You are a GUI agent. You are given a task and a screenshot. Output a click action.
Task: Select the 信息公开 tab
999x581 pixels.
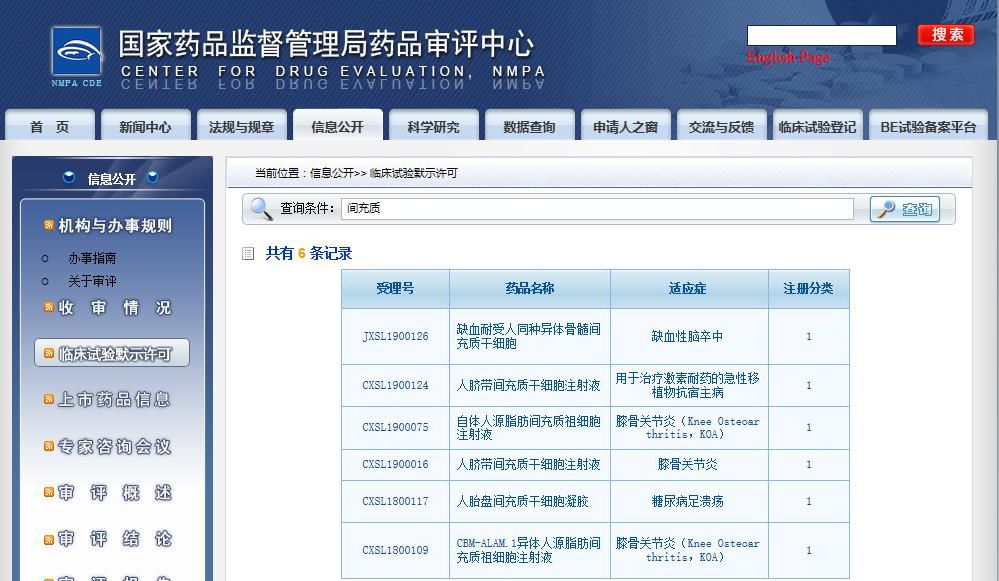pos(338,126)
